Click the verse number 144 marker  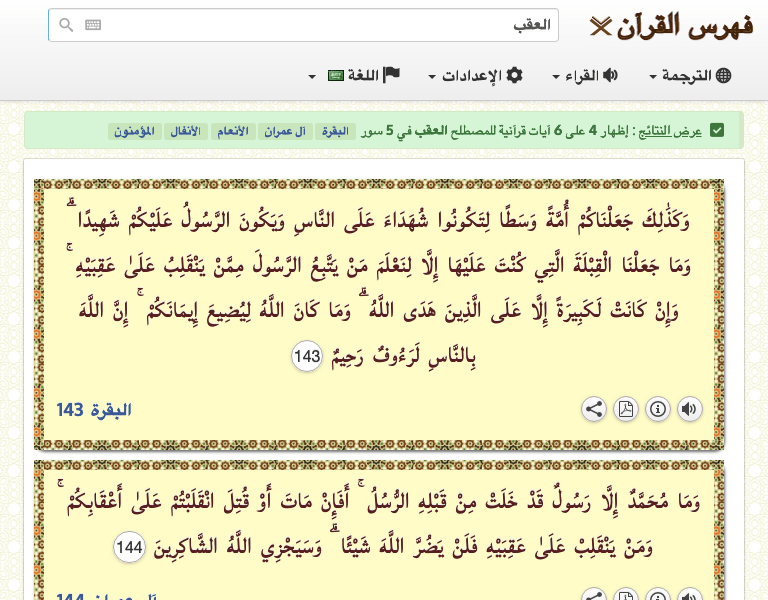130,547
